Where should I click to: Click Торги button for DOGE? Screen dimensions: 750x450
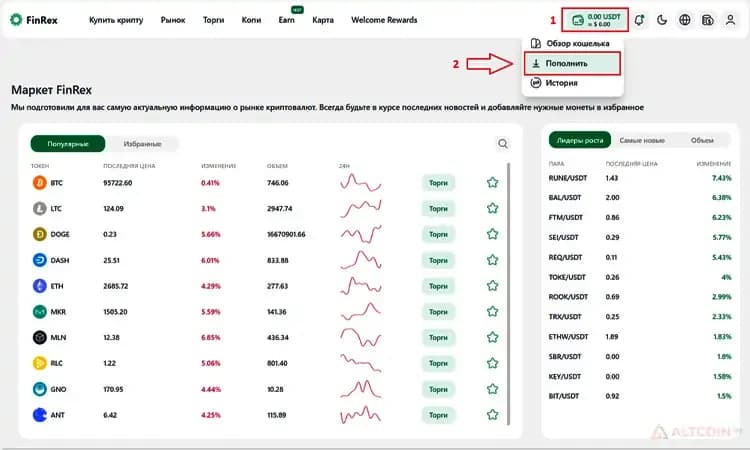click(x=438, y=234)
